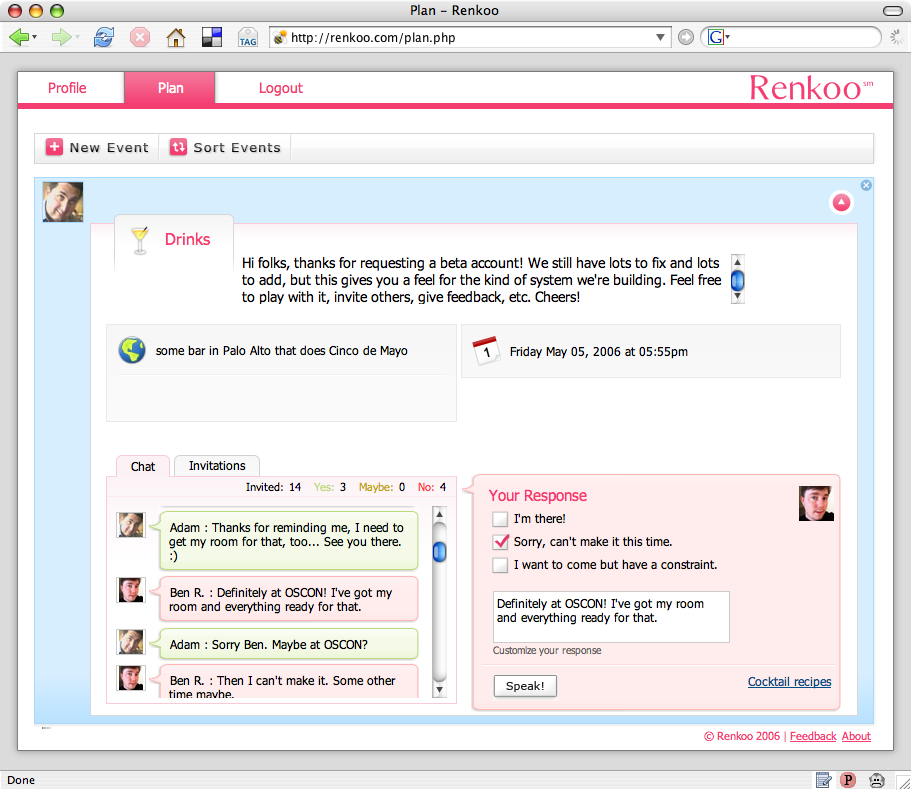Click Adam's avatar beside "Sorry Ben" message
Screen dimensions: 911x790
pyautogui.click(x=131, y=642)
